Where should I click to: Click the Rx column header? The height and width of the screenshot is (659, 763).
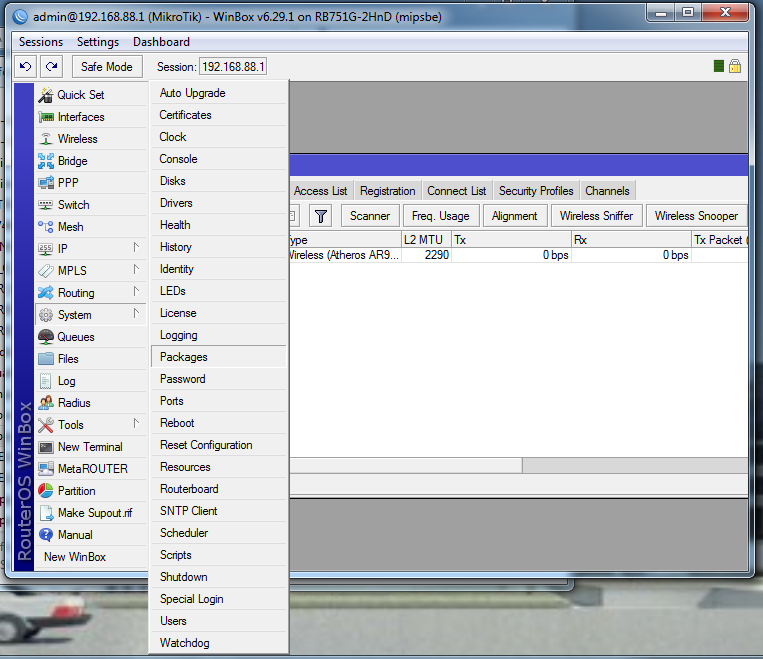click(631, 239)
